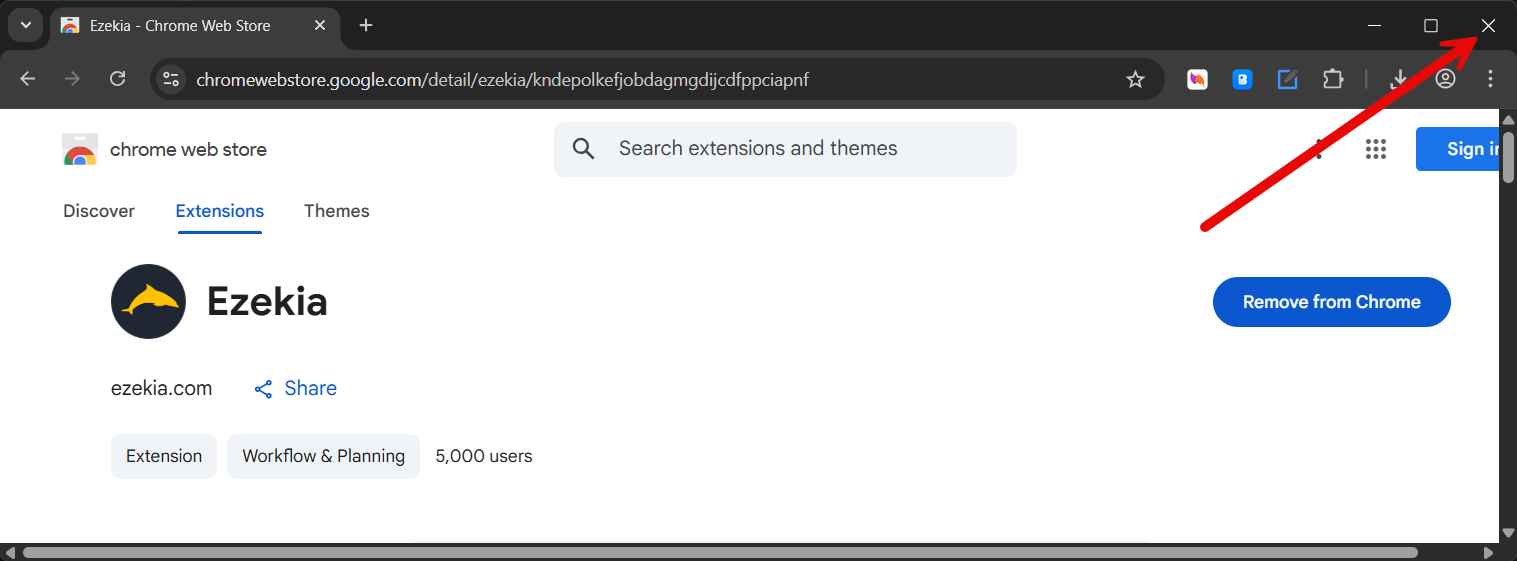Open the Chrome three-dot menu
The height and width of the screenshot is (561, 1517).
(1490, 79)
